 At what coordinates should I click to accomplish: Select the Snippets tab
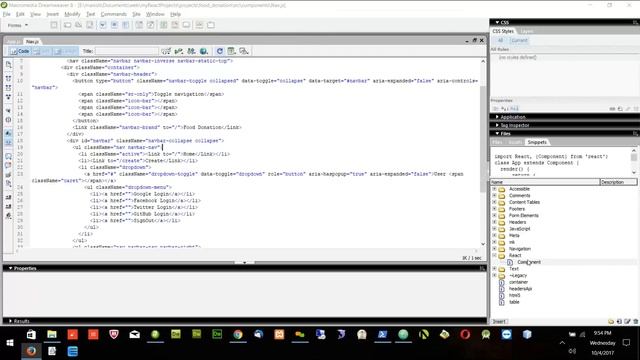click(x=537, y=142)
